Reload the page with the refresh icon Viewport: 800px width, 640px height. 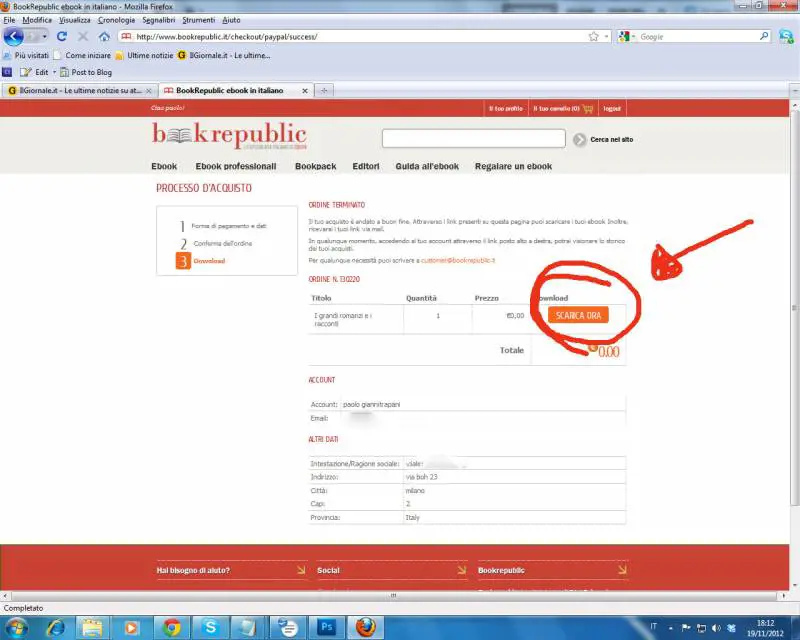click(62, 37)
